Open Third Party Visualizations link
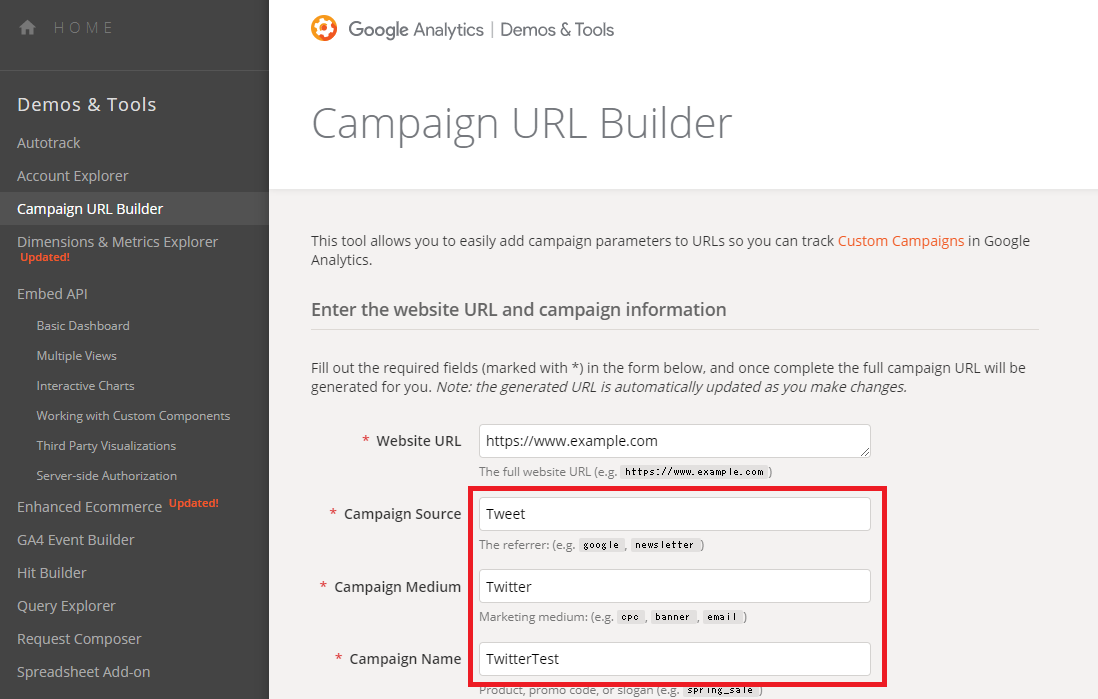Screen dimensions: 1098x699 click(x=106, y=446)
